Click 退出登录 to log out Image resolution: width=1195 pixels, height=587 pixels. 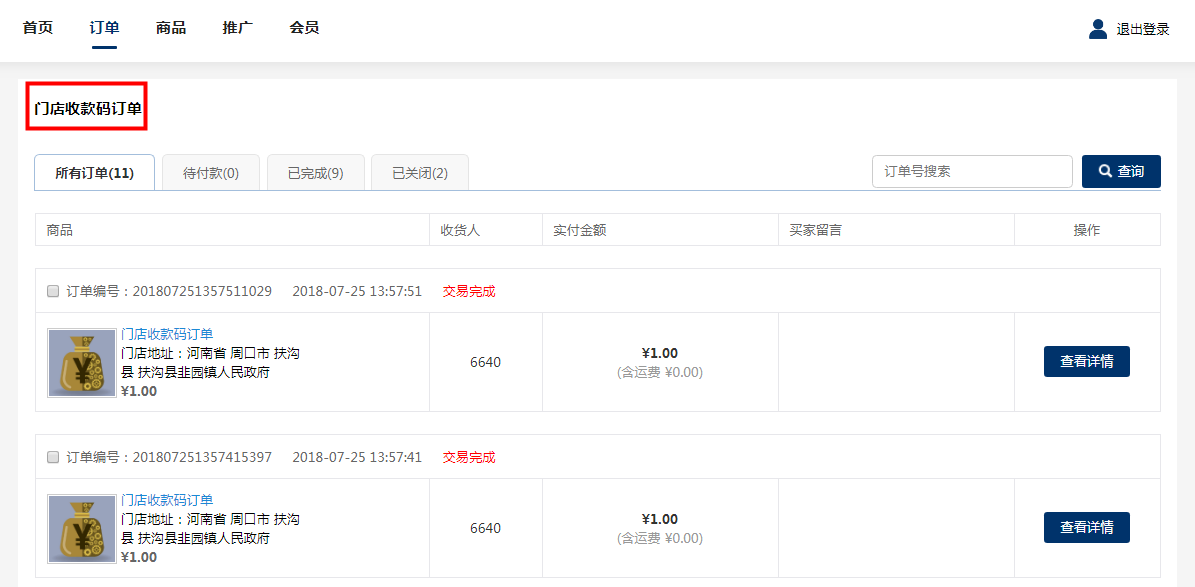(1143, 30)
